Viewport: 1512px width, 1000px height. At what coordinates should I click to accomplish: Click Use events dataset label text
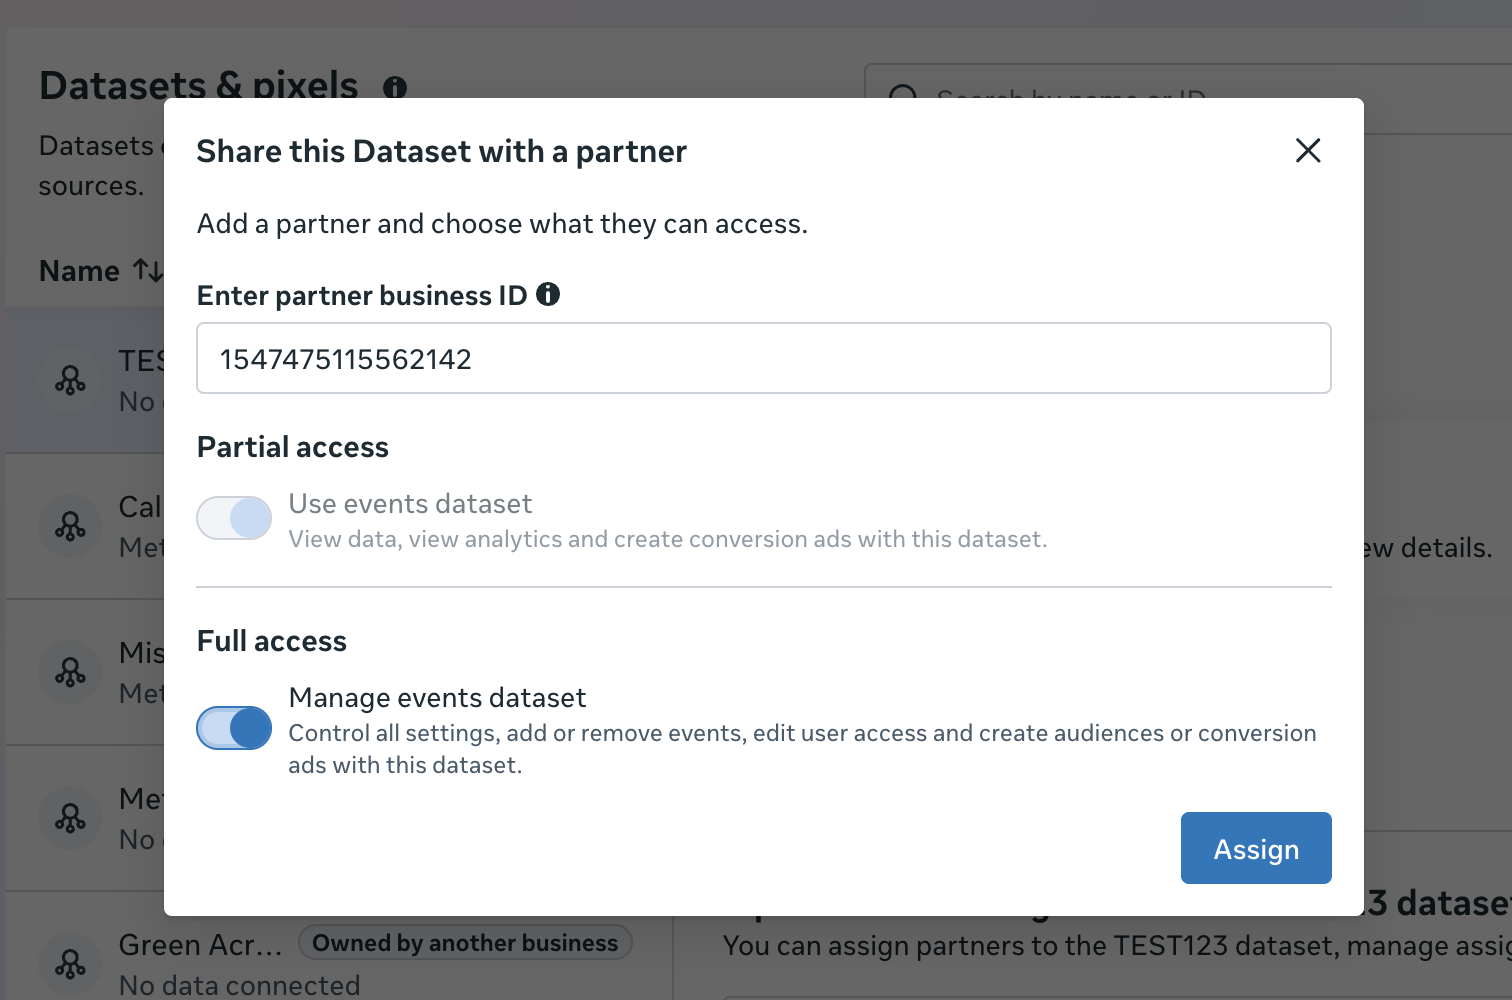click(x=410, y=503)
